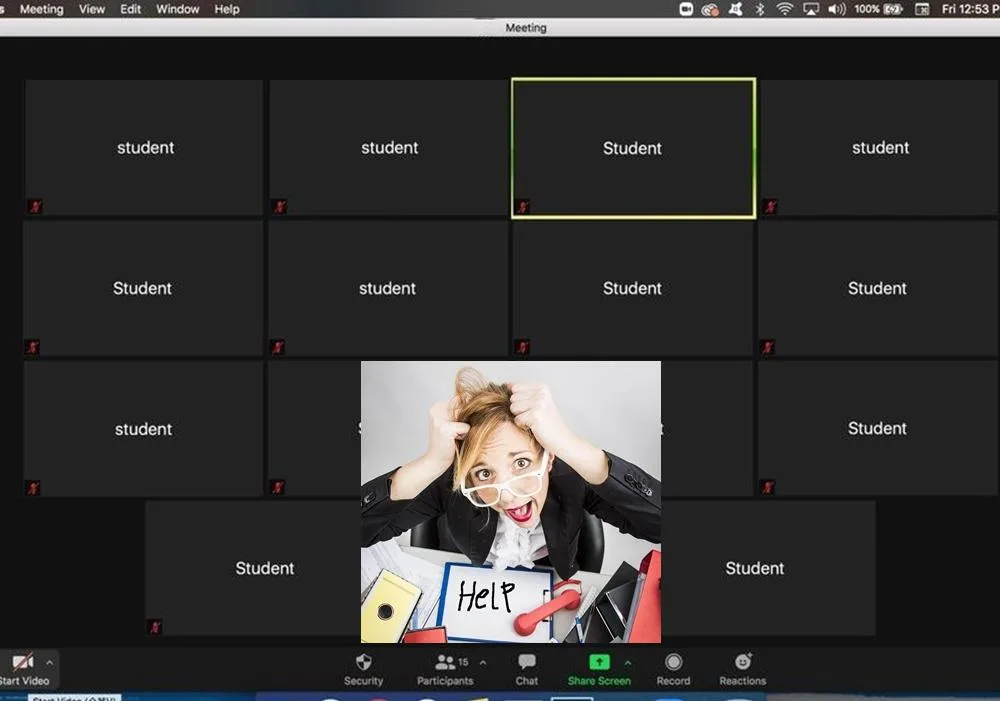Open the Chat panel

527,662
